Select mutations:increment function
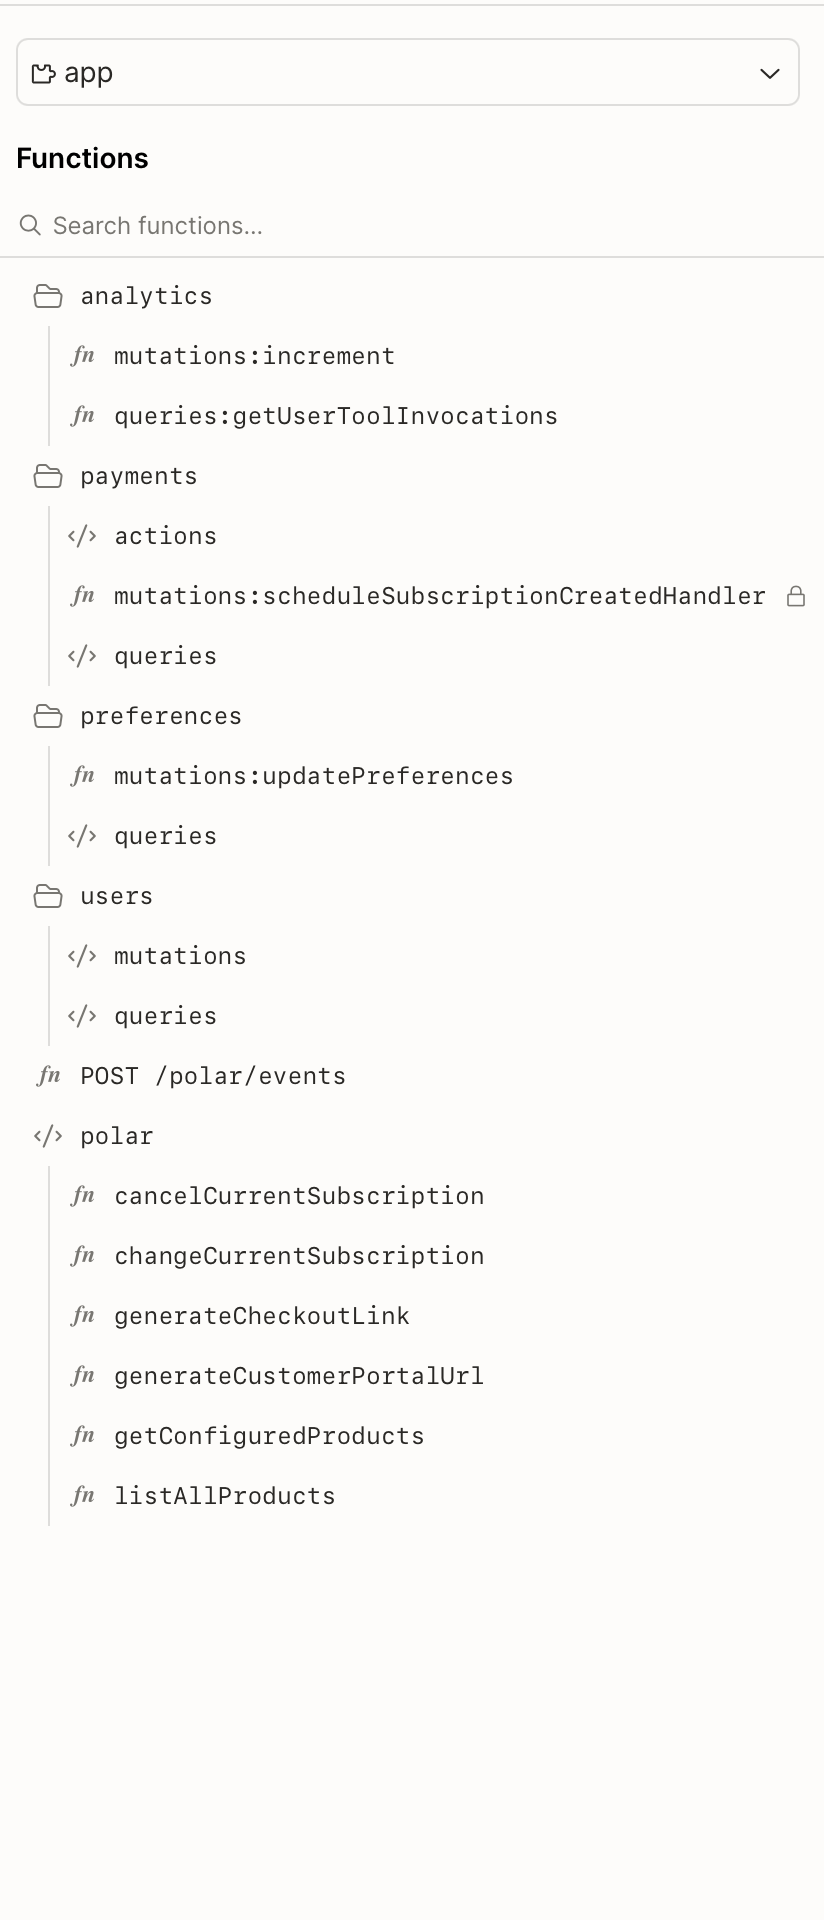This screenshot has height=1920, width=824. click(x=254, y=356)
